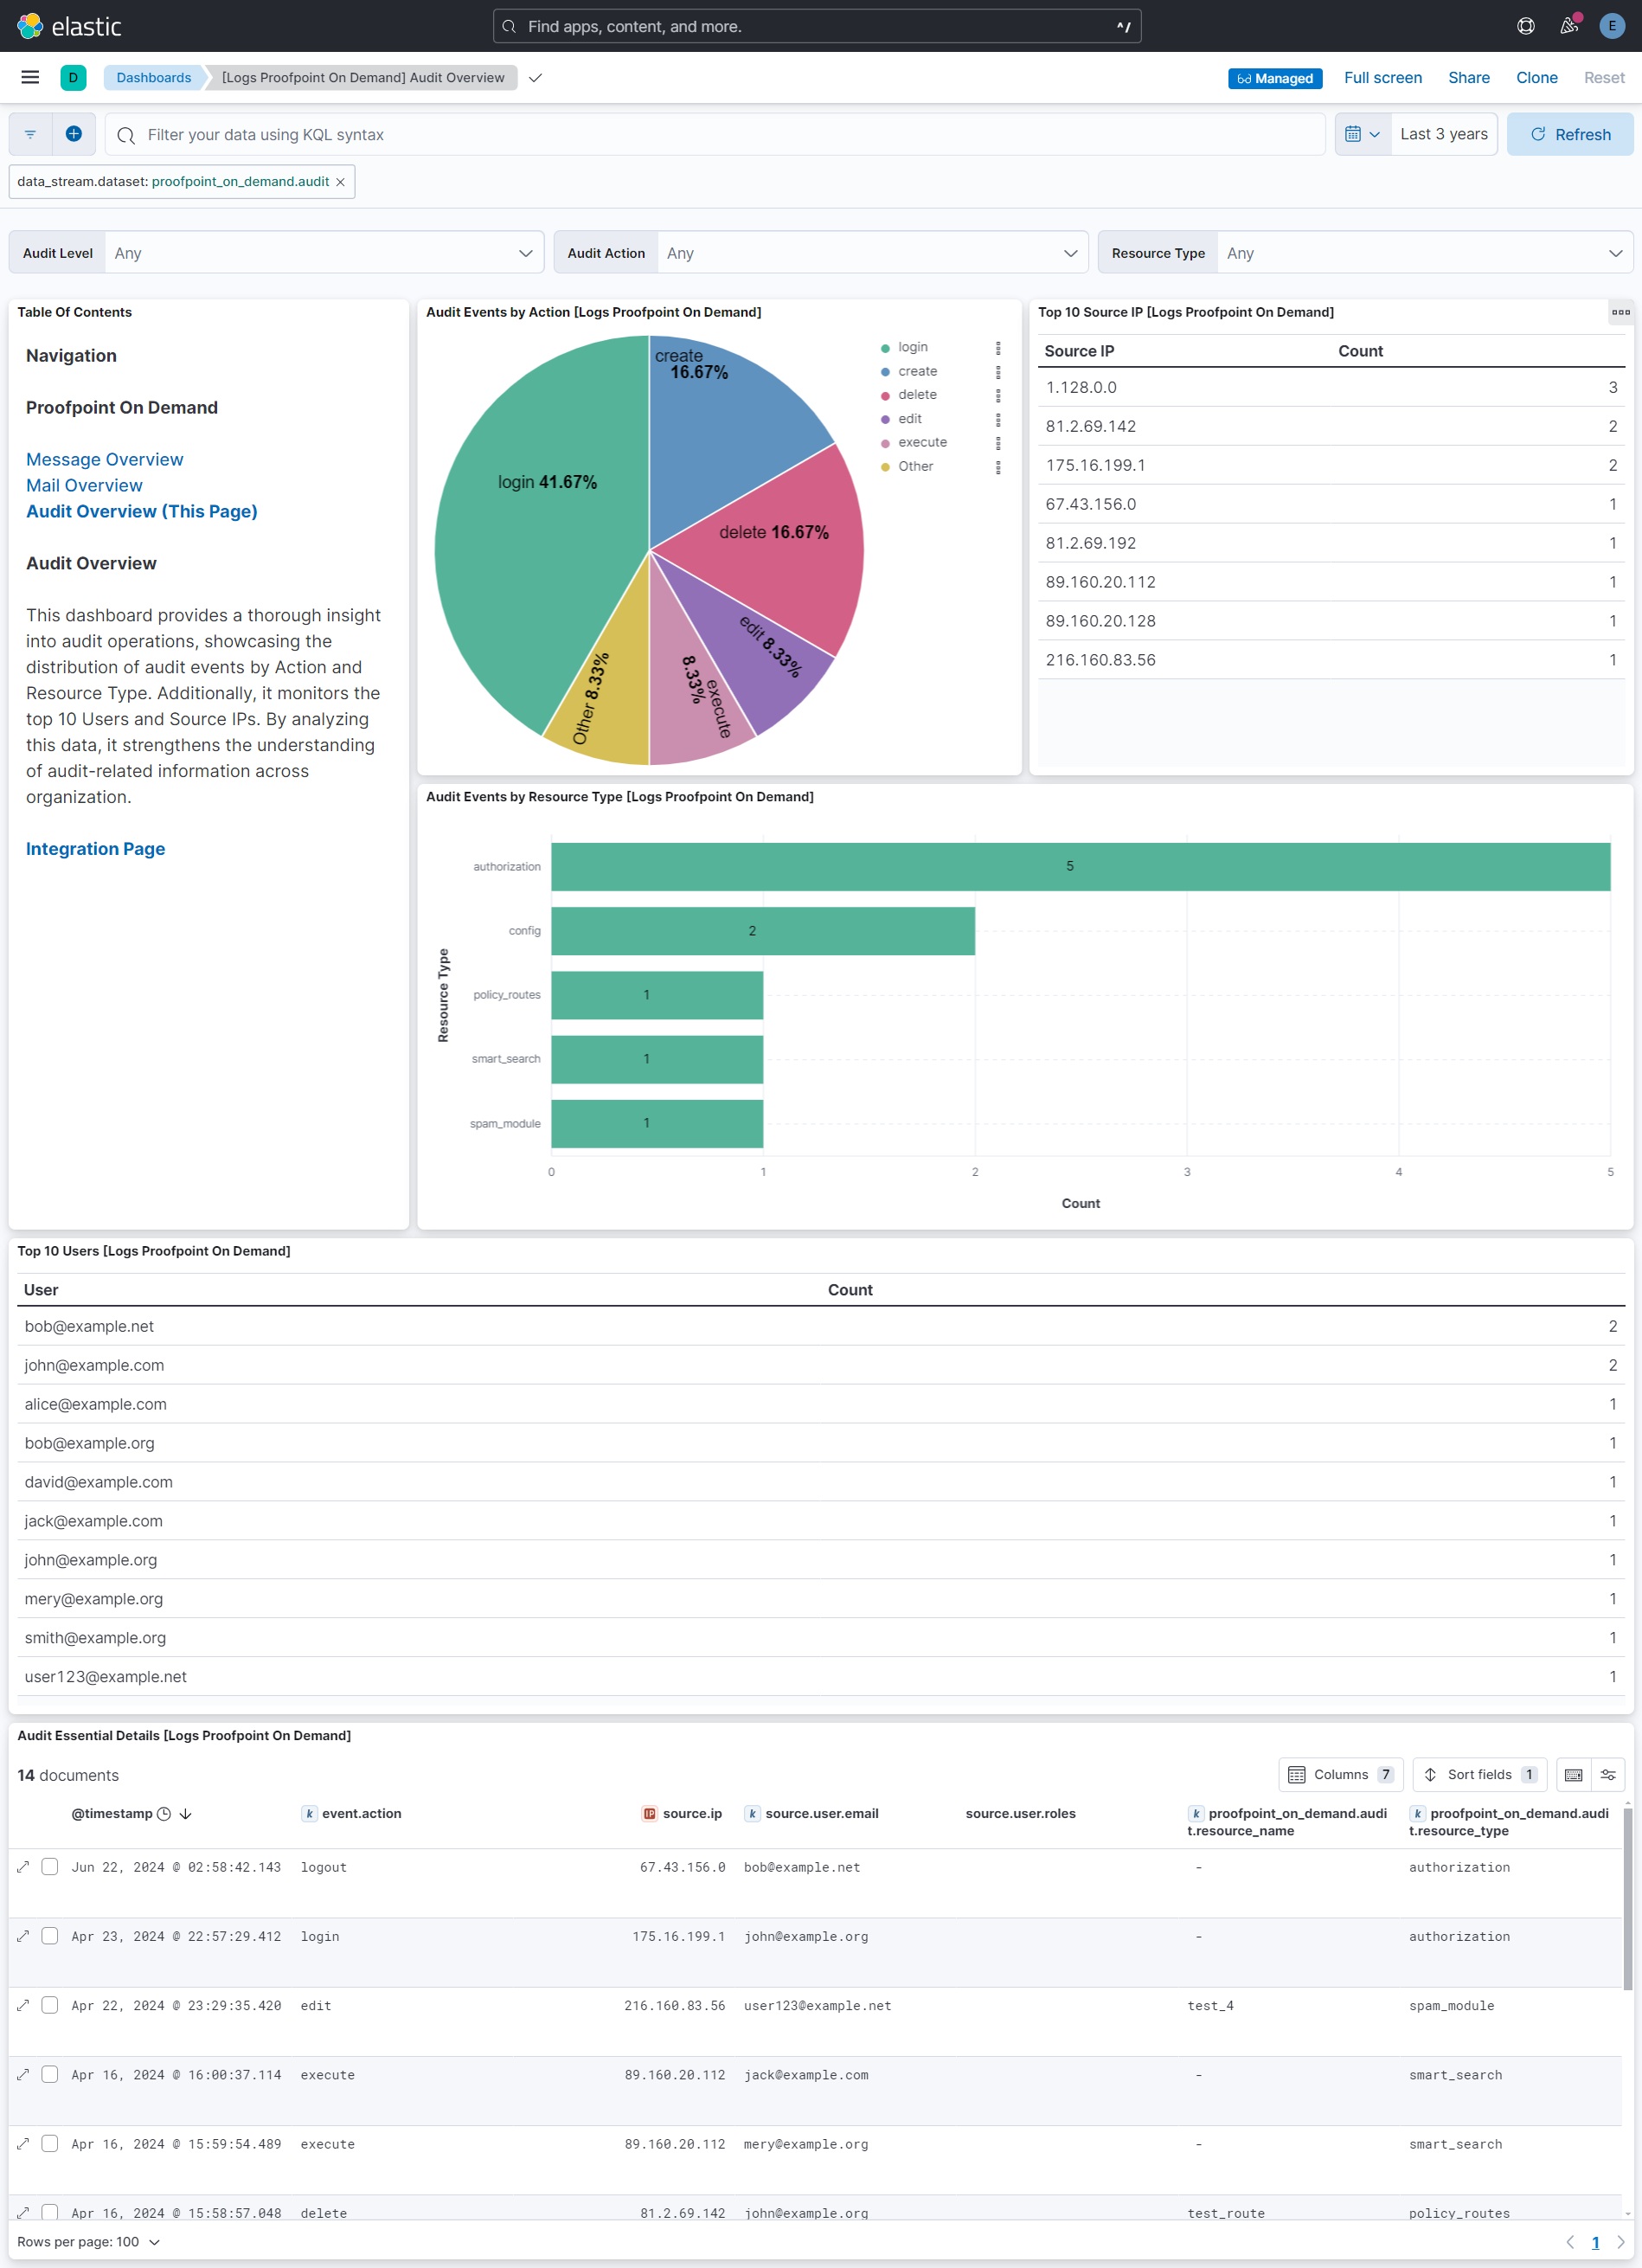Click the authorization bar in chart
The height and width of the screenshot is (2268, 1642).
1080,866
